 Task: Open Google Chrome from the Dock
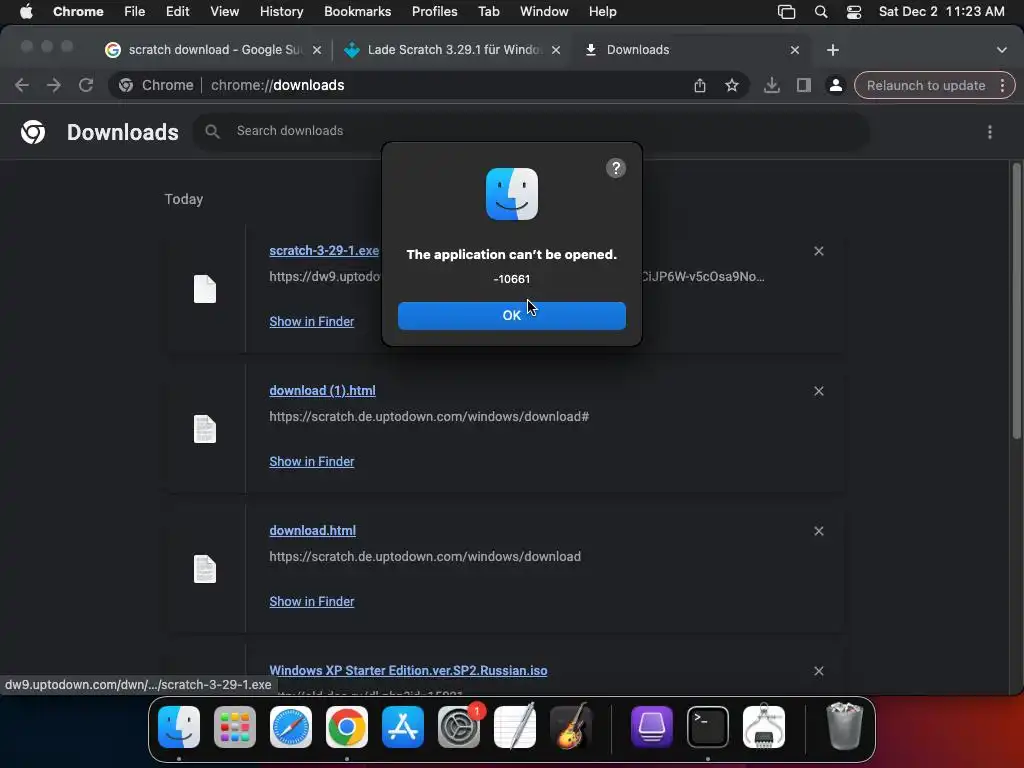(347, 727)
